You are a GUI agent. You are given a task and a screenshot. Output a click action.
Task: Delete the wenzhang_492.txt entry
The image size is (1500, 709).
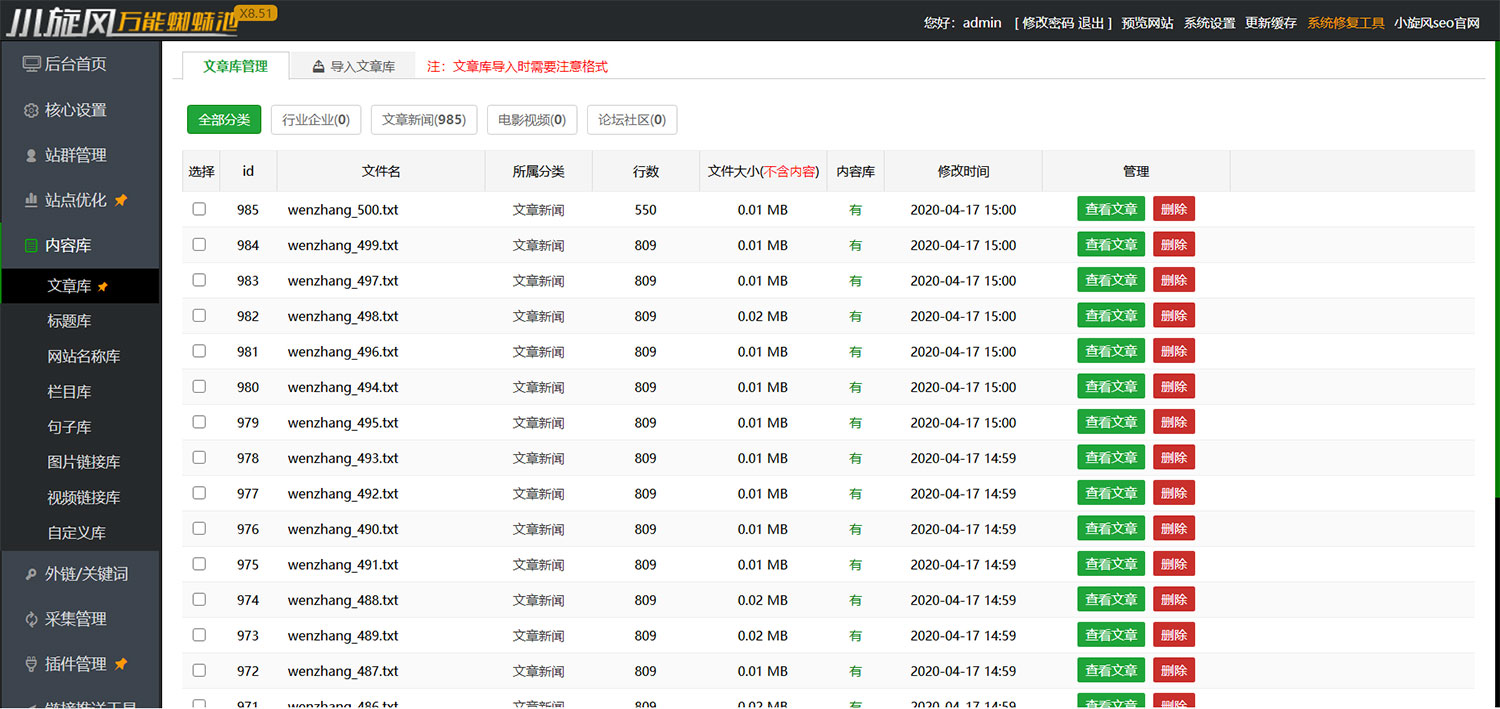tap(1174, 493)
